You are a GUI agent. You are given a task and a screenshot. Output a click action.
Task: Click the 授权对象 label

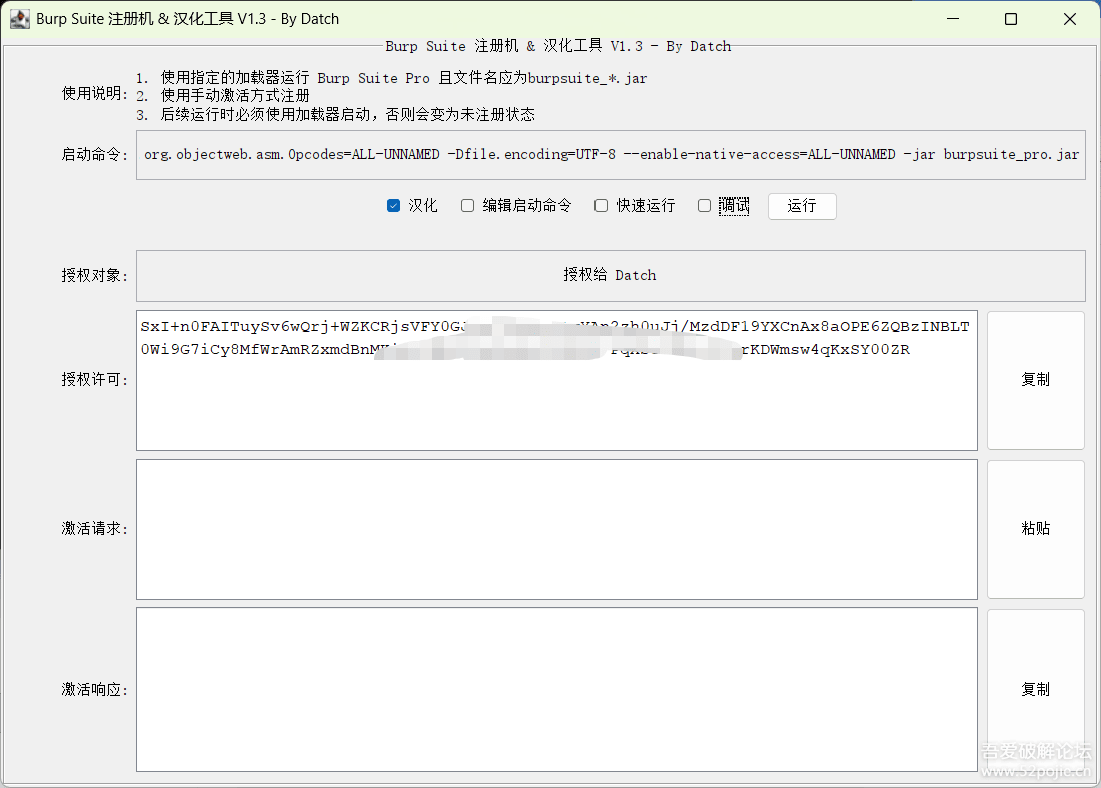(x=95, y=275)
